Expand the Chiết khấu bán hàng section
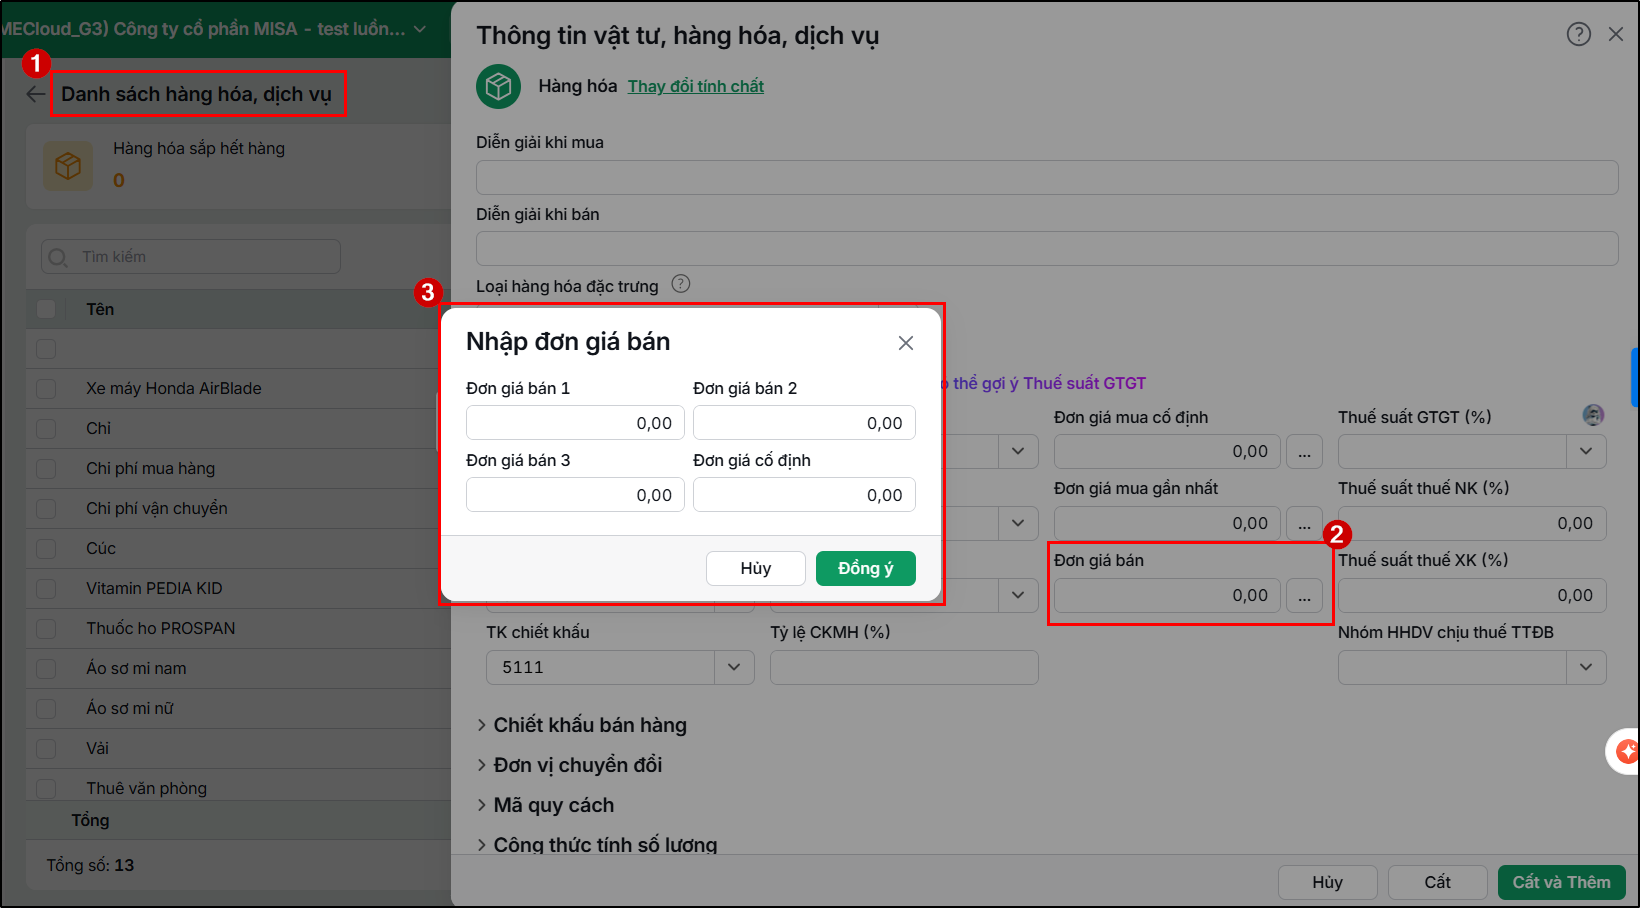The height and width of the screenshot is (908, 1640). click(582, 725)
